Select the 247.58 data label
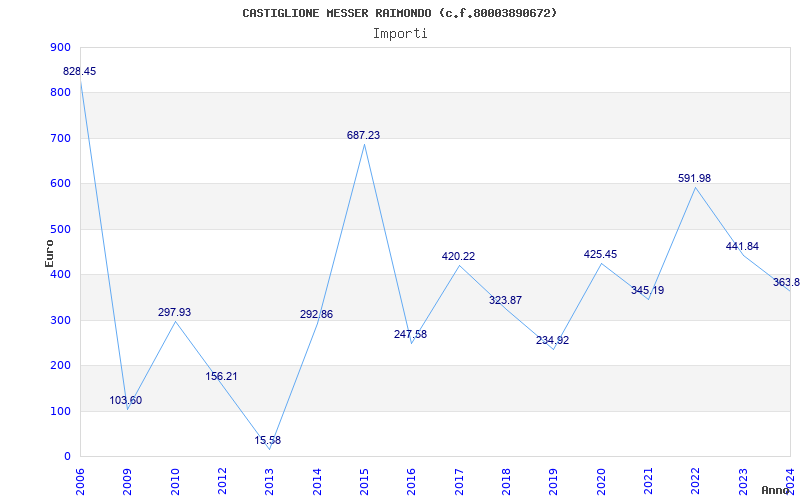Image resolution: width=800 pixels, height=500 pixels. coord(410,334)
